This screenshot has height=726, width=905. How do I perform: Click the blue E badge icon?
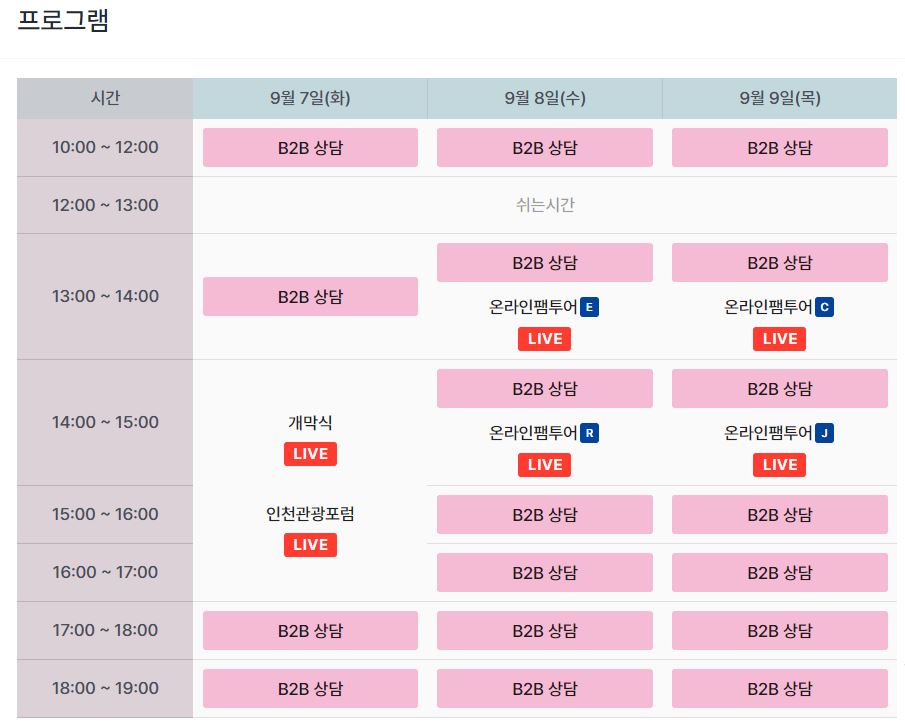(589, 307)
